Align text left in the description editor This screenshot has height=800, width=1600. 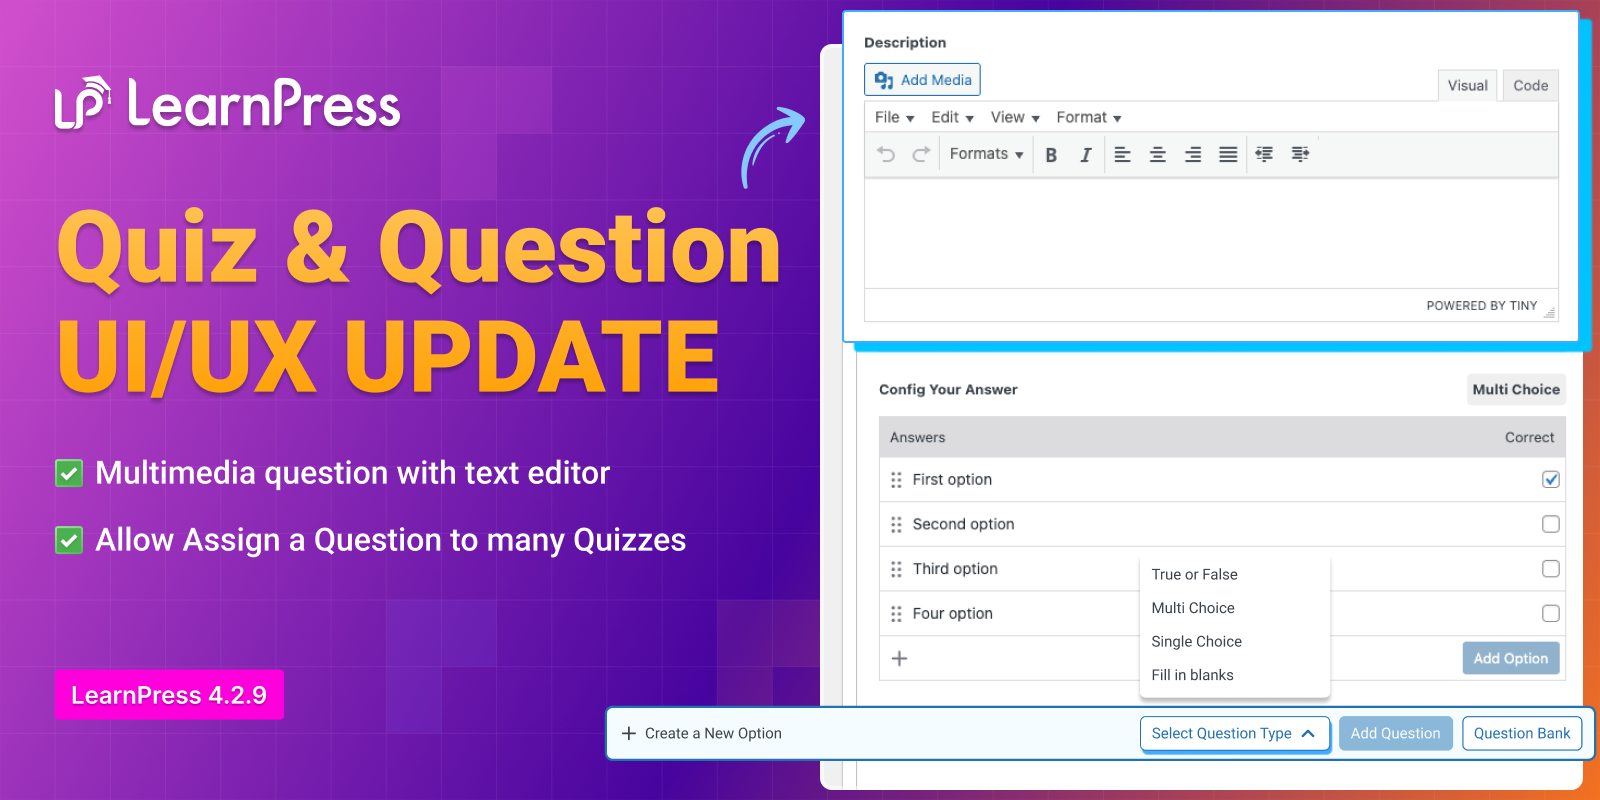click(1122, 155)
